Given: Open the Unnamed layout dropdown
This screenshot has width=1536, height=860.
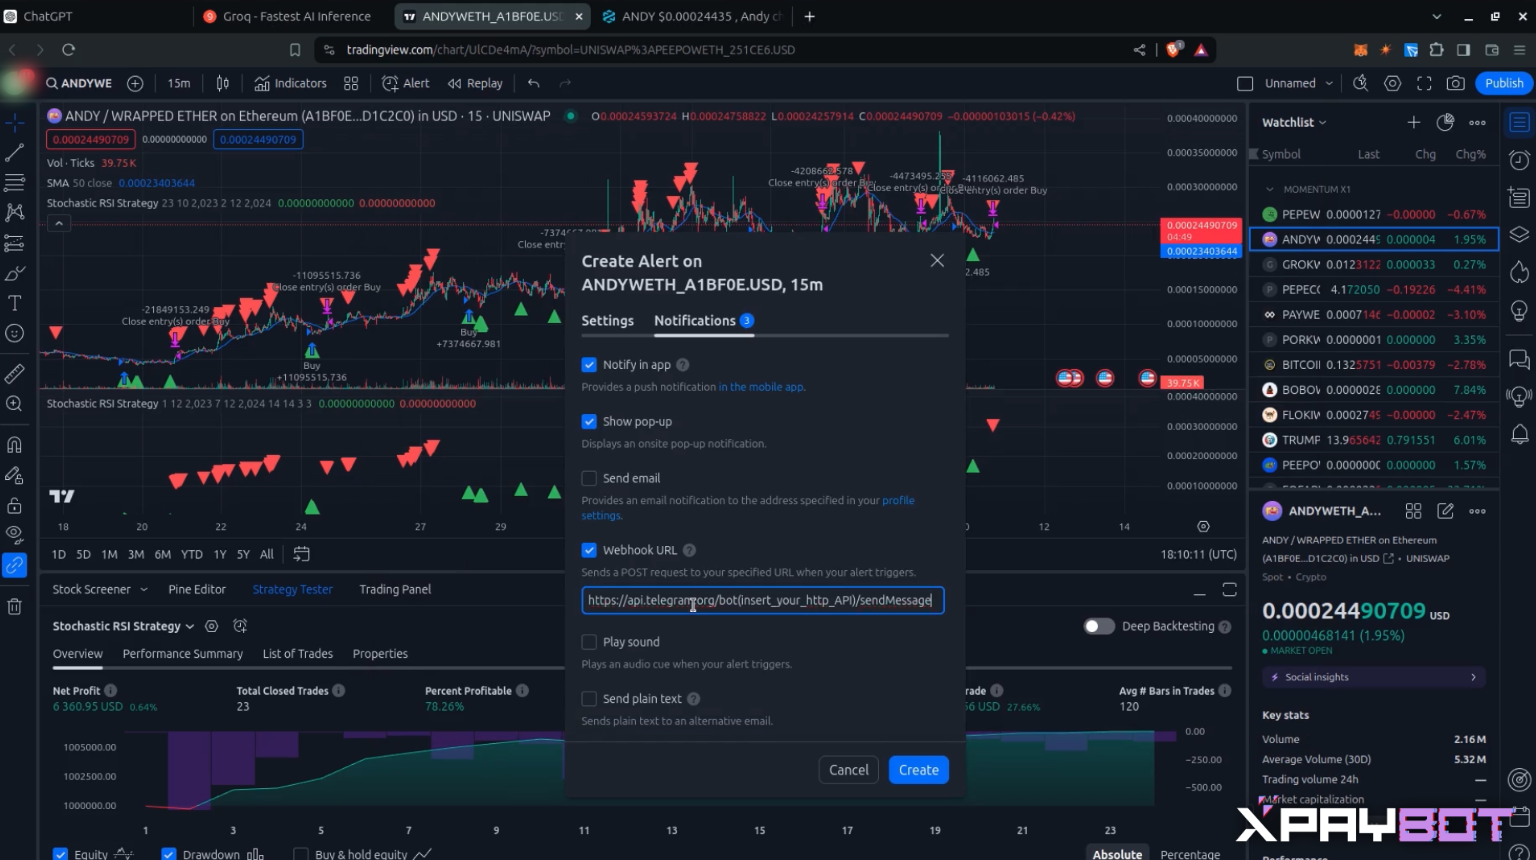Looking at the screenshot, I should [x=1298, y=83].
